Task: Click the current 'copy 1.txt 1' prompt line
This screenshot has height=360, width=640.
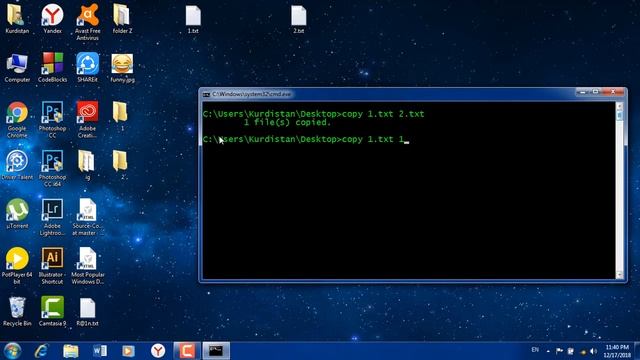Action: tap(306, 139)
